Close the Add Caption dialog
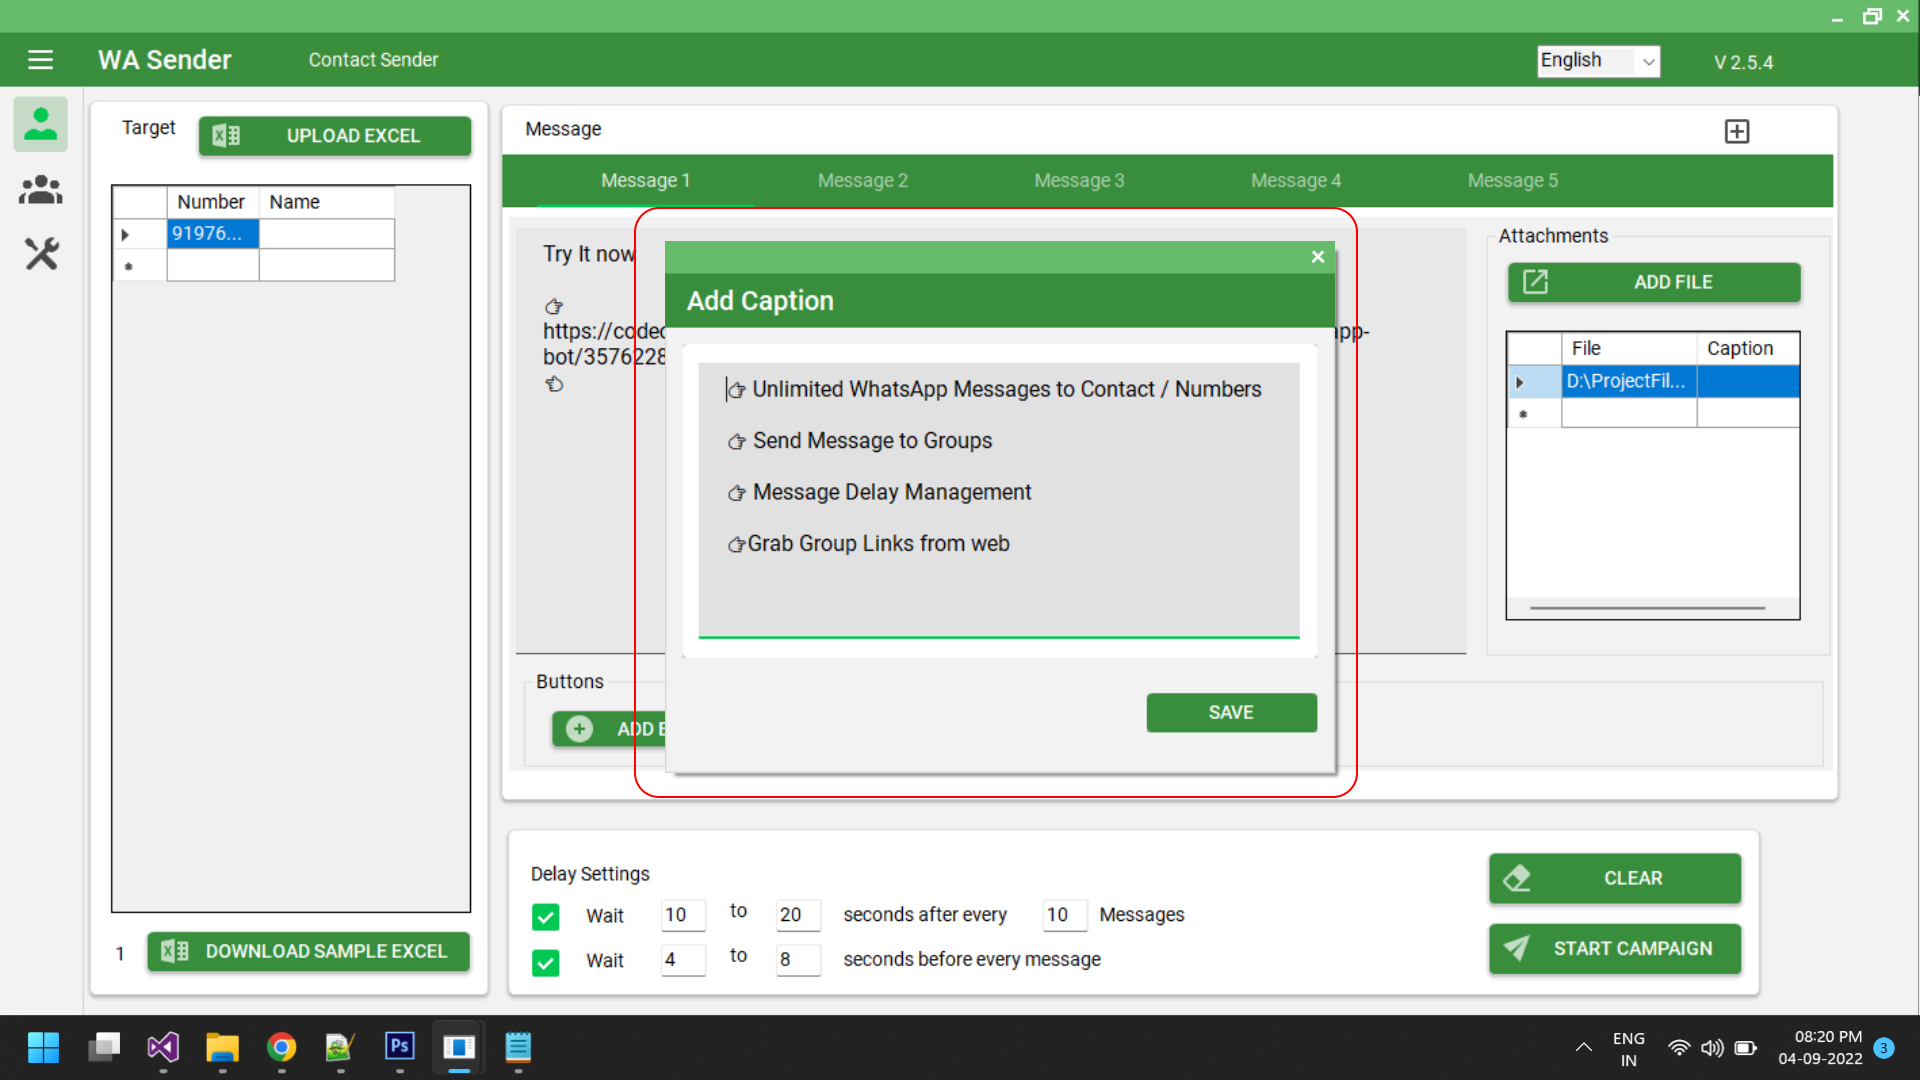The height and width of the screenshot is (1080, 1920). [x=1317, y=257]
